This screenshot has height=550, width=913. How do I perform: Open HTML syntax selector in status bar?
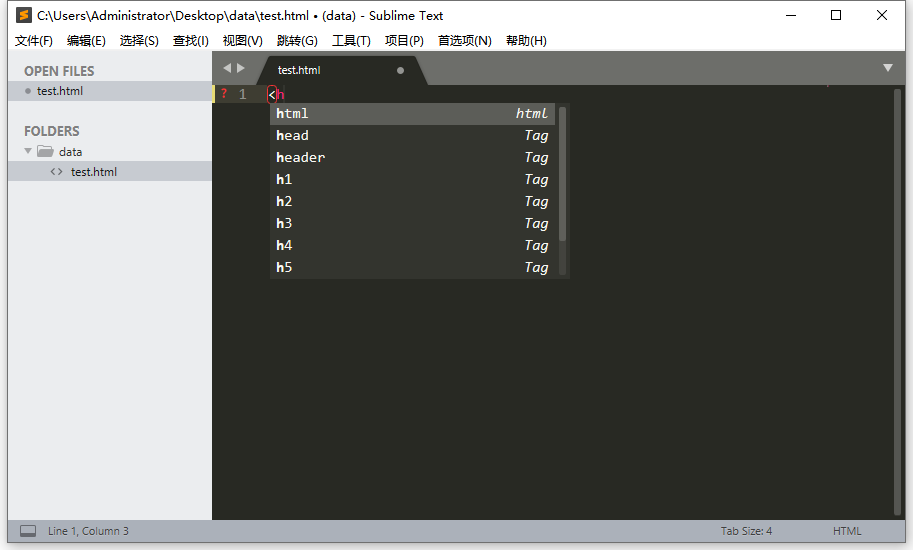click(x=847, y=531)
